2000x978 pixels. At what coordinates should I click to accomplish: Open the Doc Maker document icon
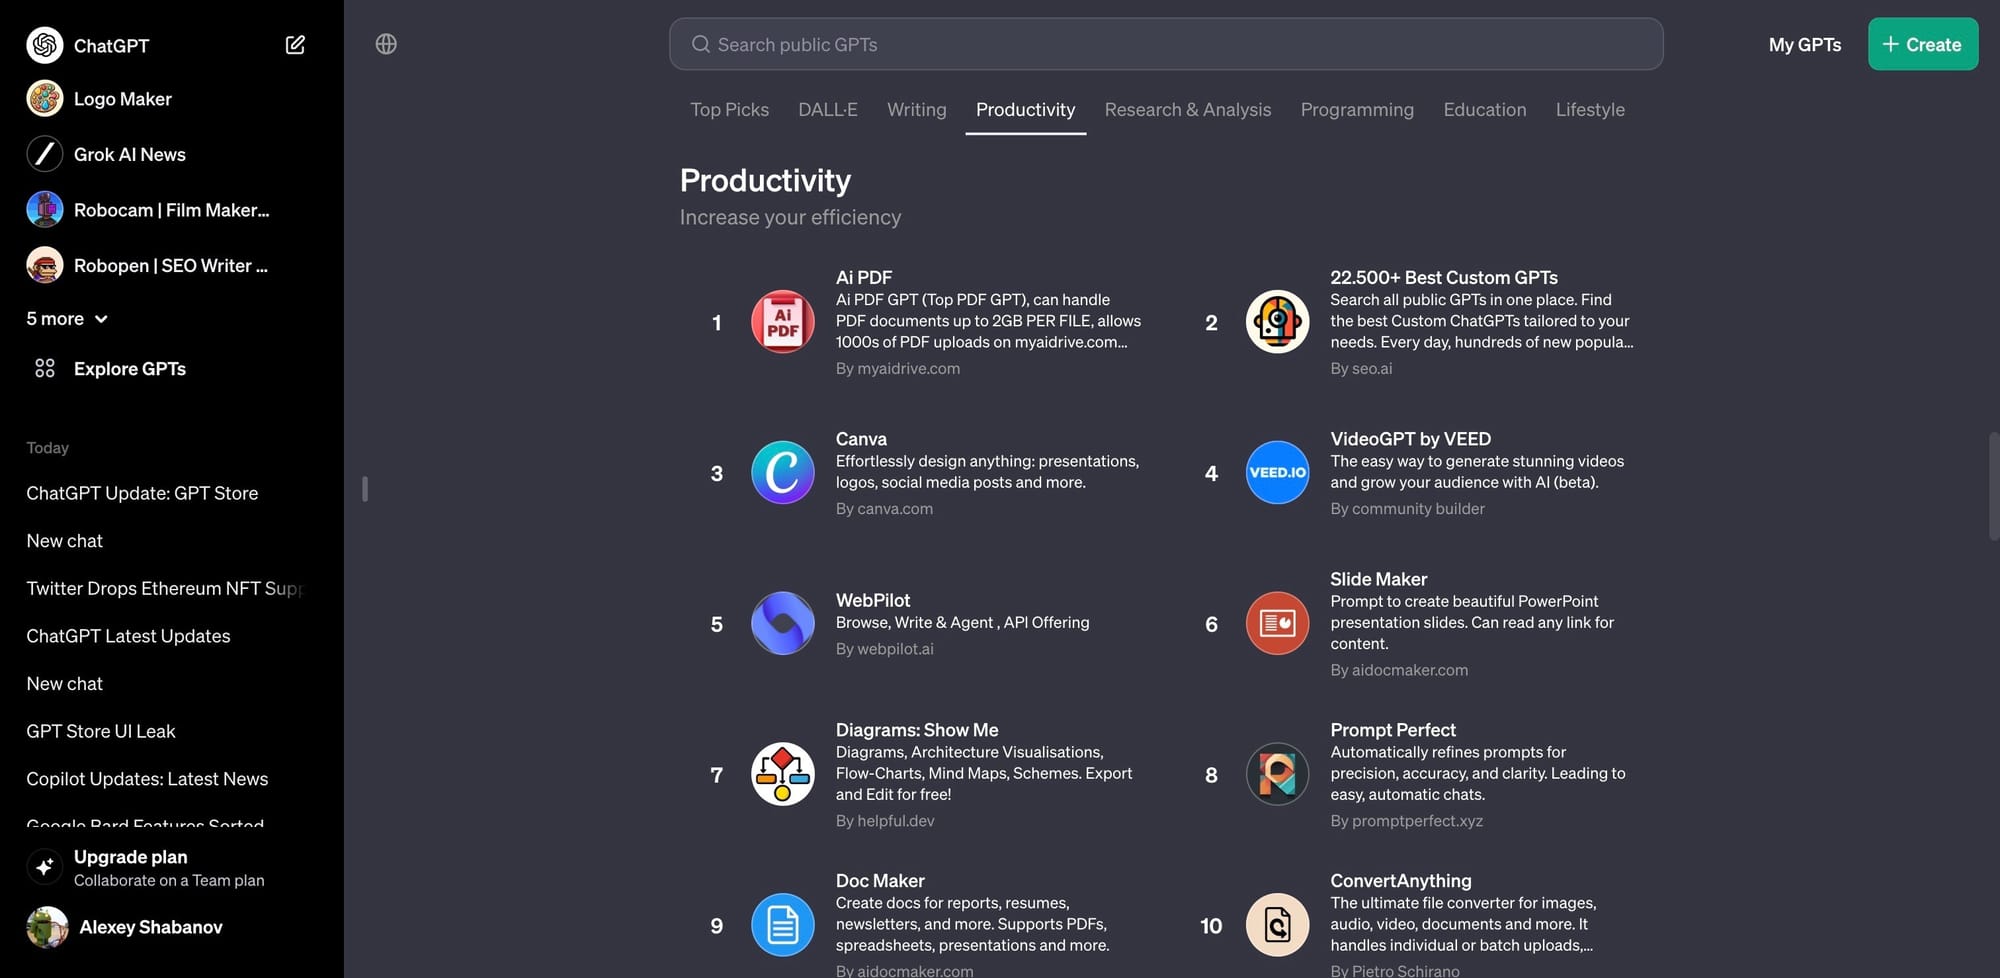coord(783,925)
